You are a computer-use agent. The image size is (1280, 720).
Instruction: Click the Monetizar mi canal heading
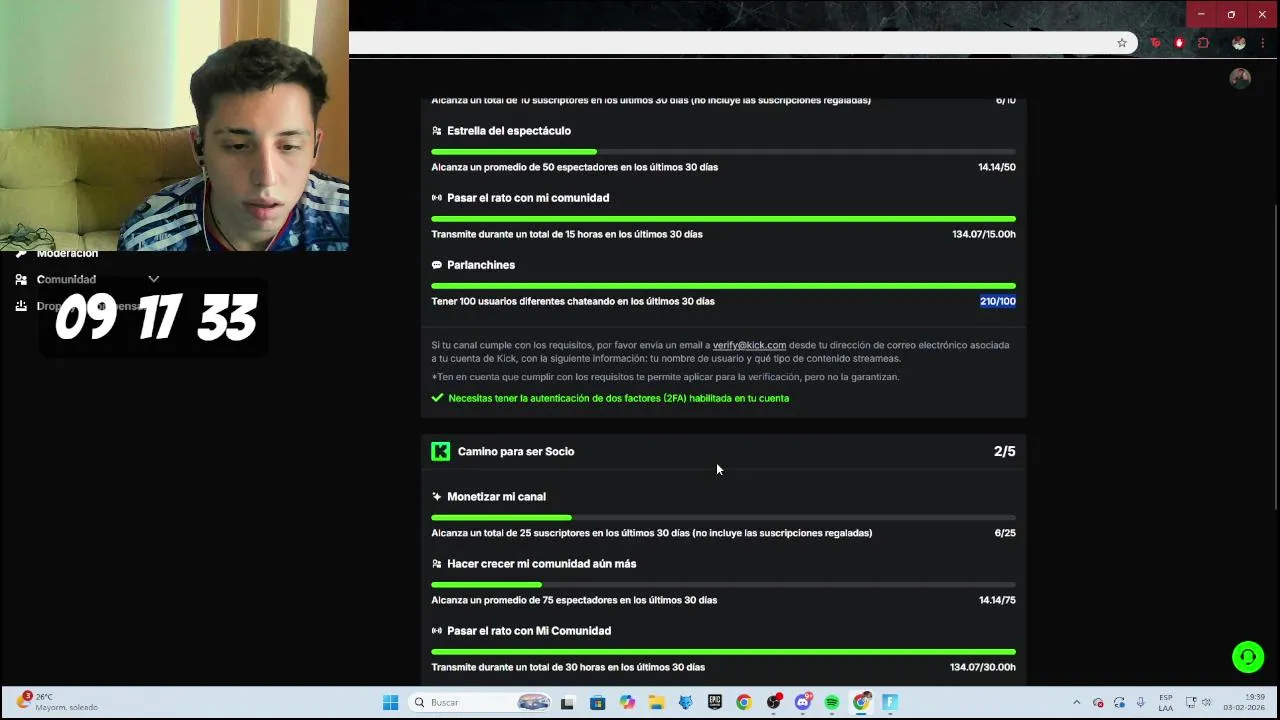point(496,497)
